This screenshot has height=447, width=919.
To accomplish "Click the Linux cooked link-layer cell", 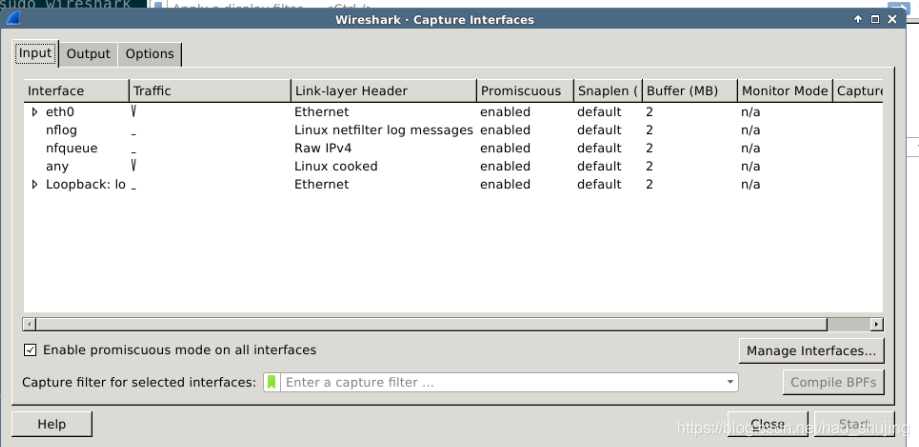I will point(336,166).
